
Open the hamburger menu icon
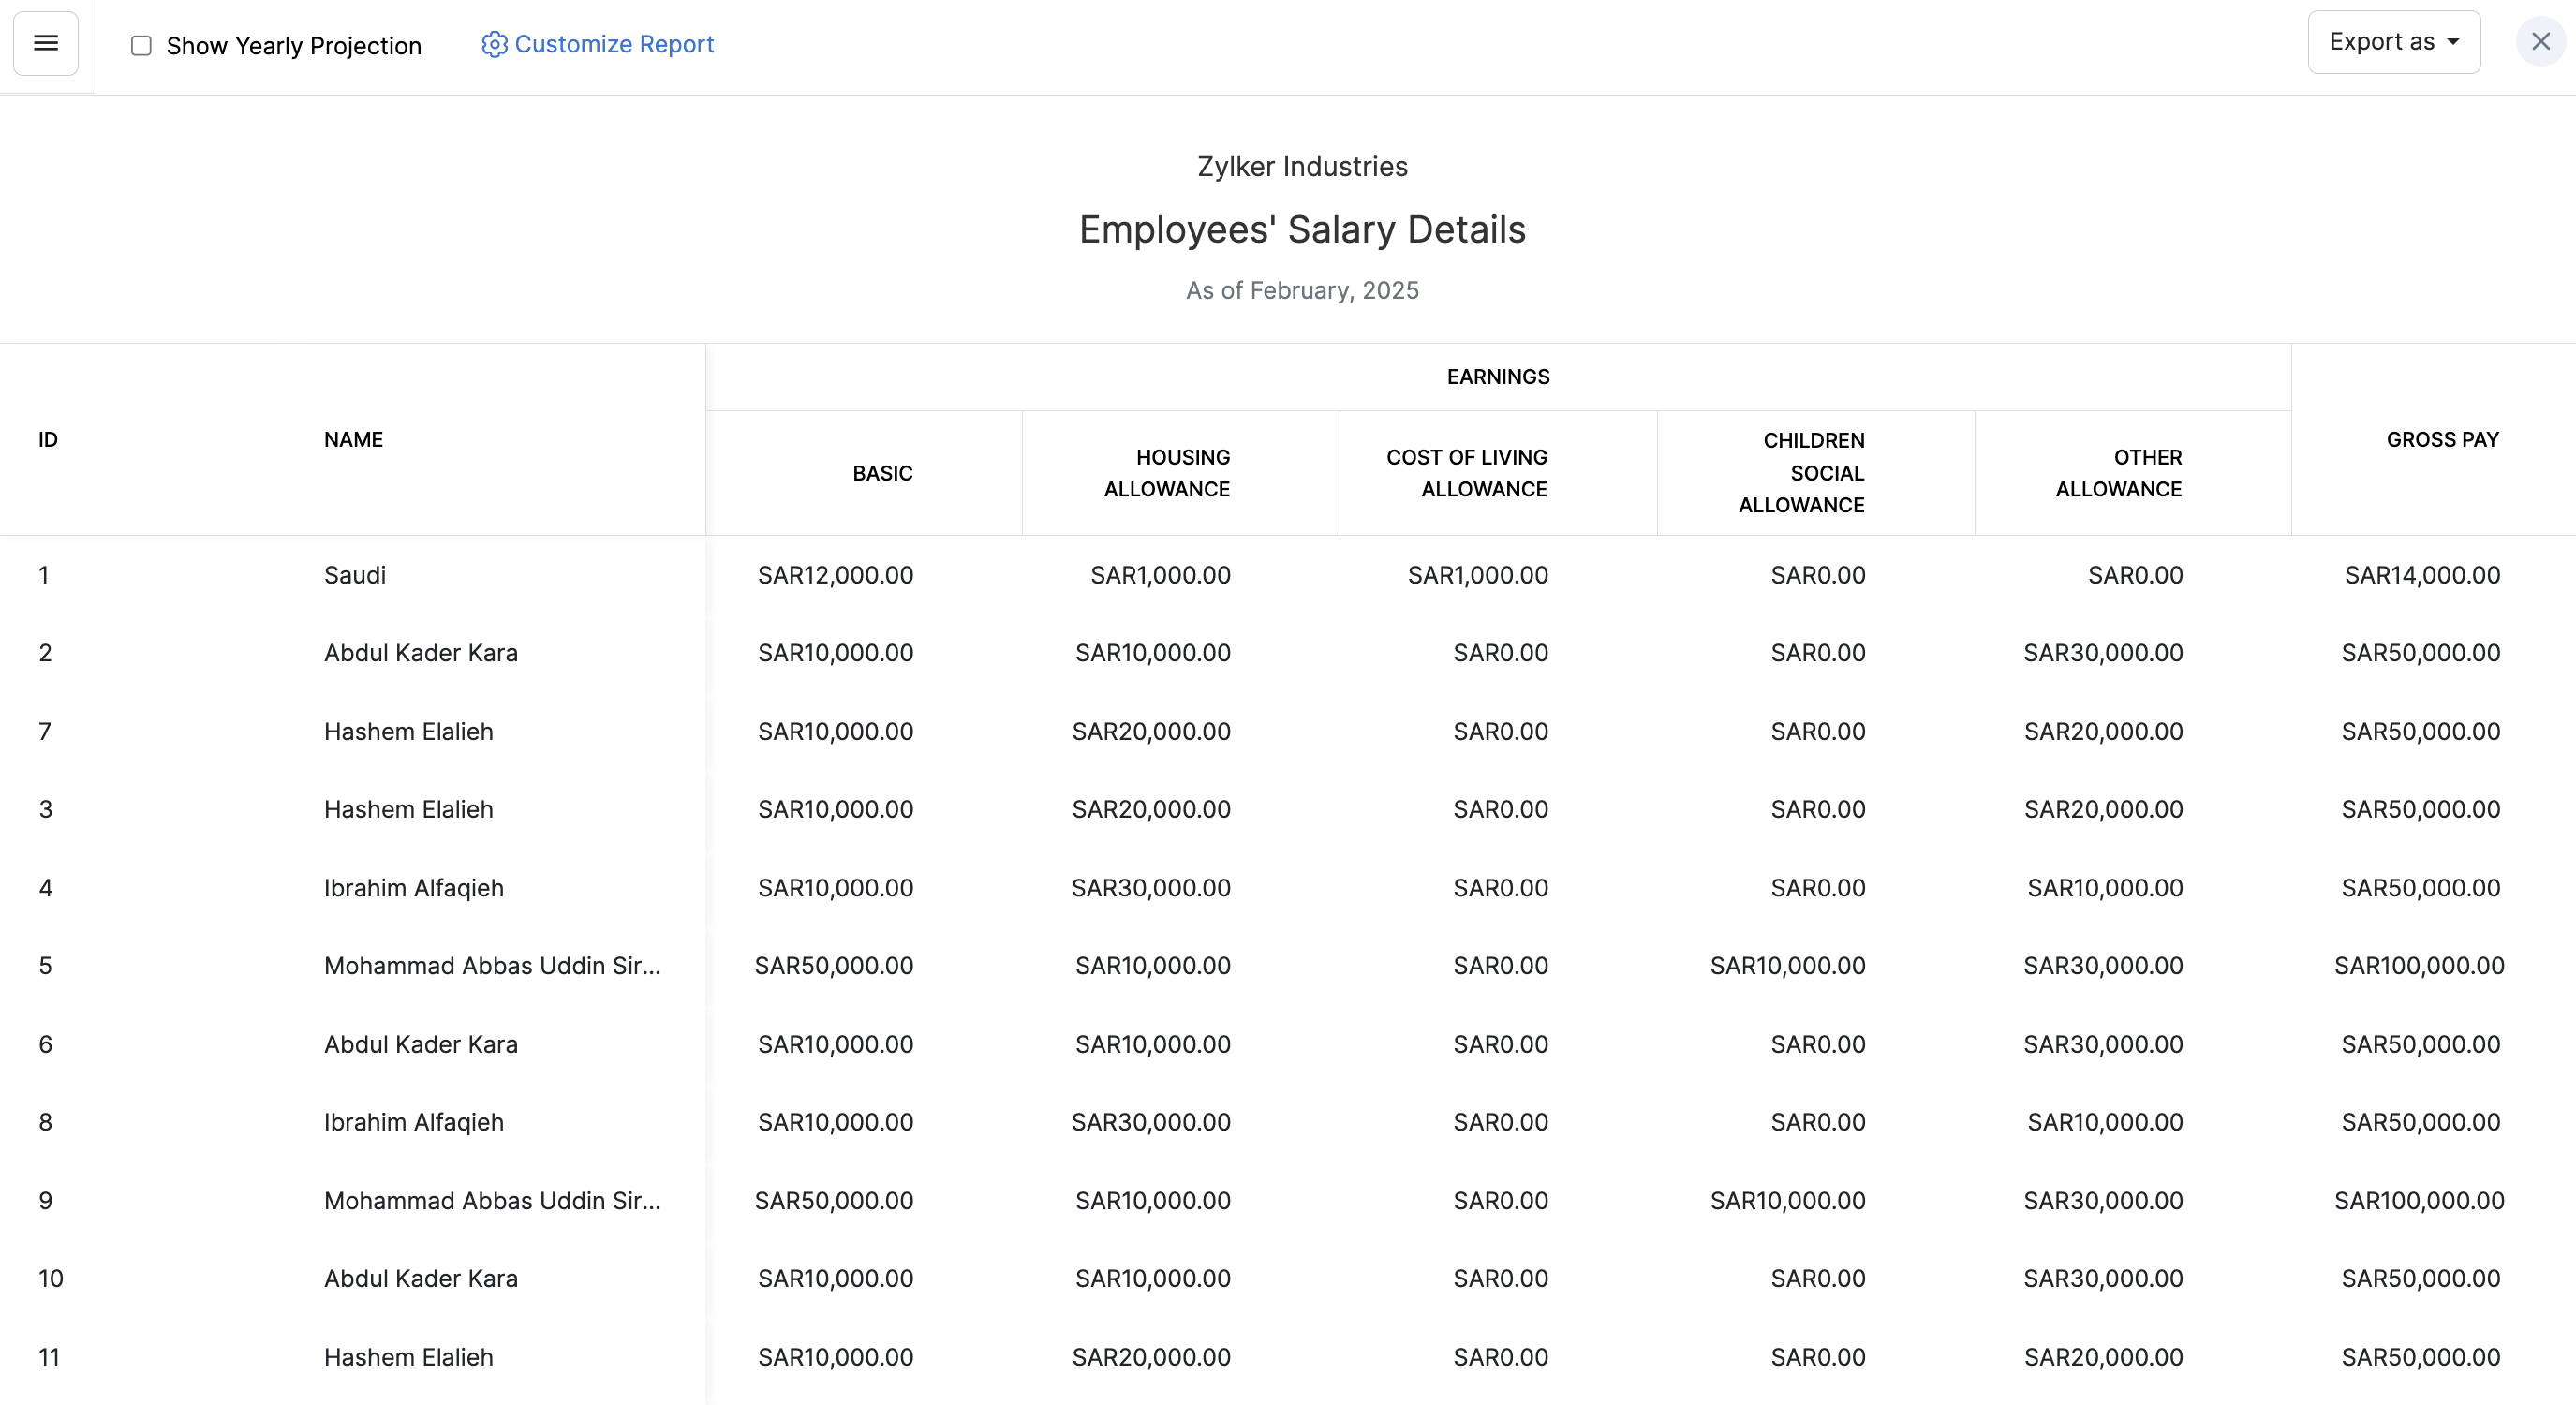click(46, 43)
